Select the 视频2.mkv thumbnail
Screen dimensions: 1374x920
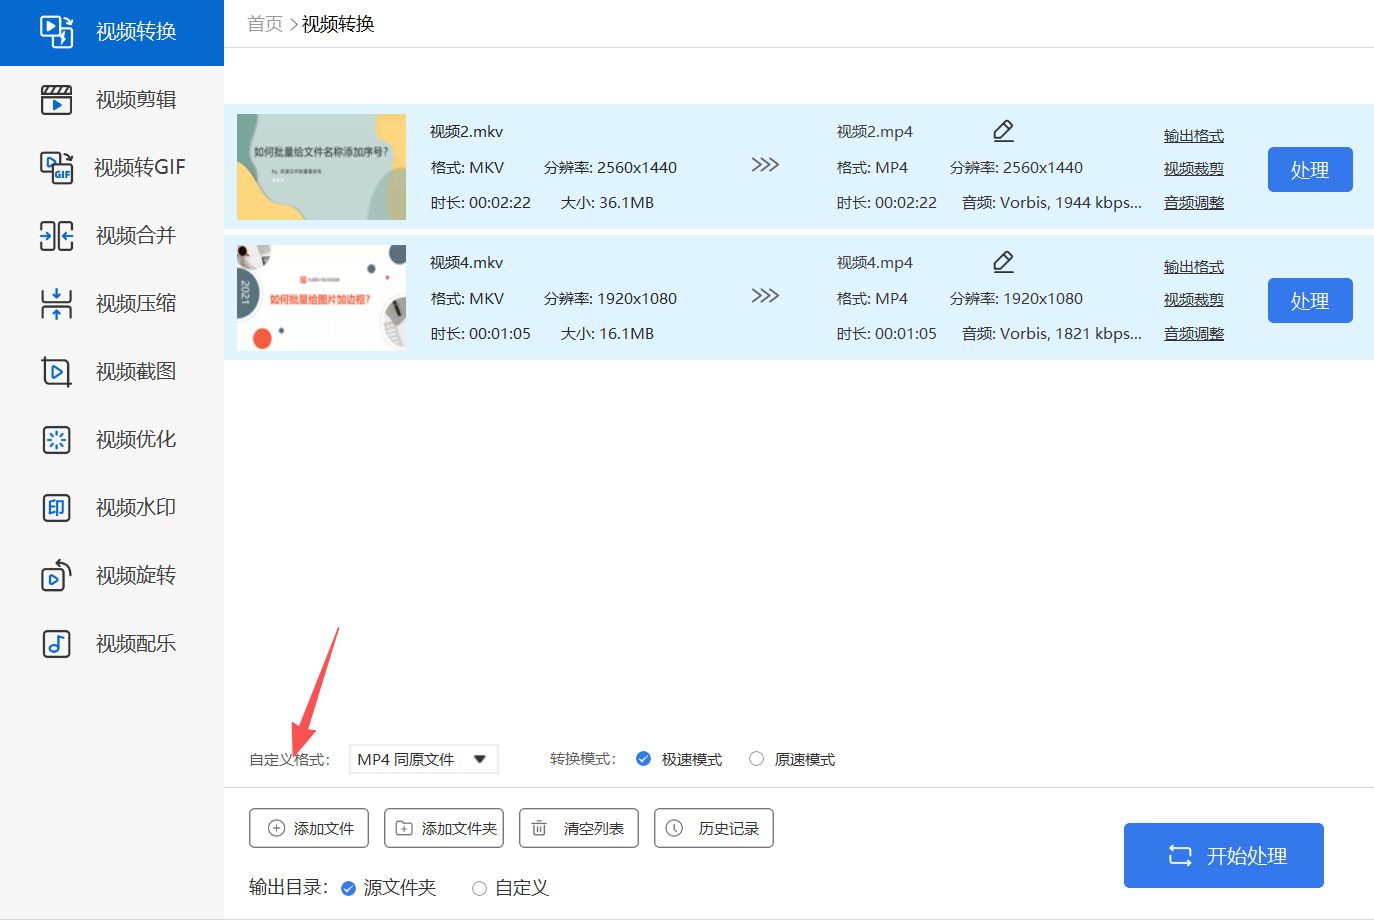[x=321, y=167]
